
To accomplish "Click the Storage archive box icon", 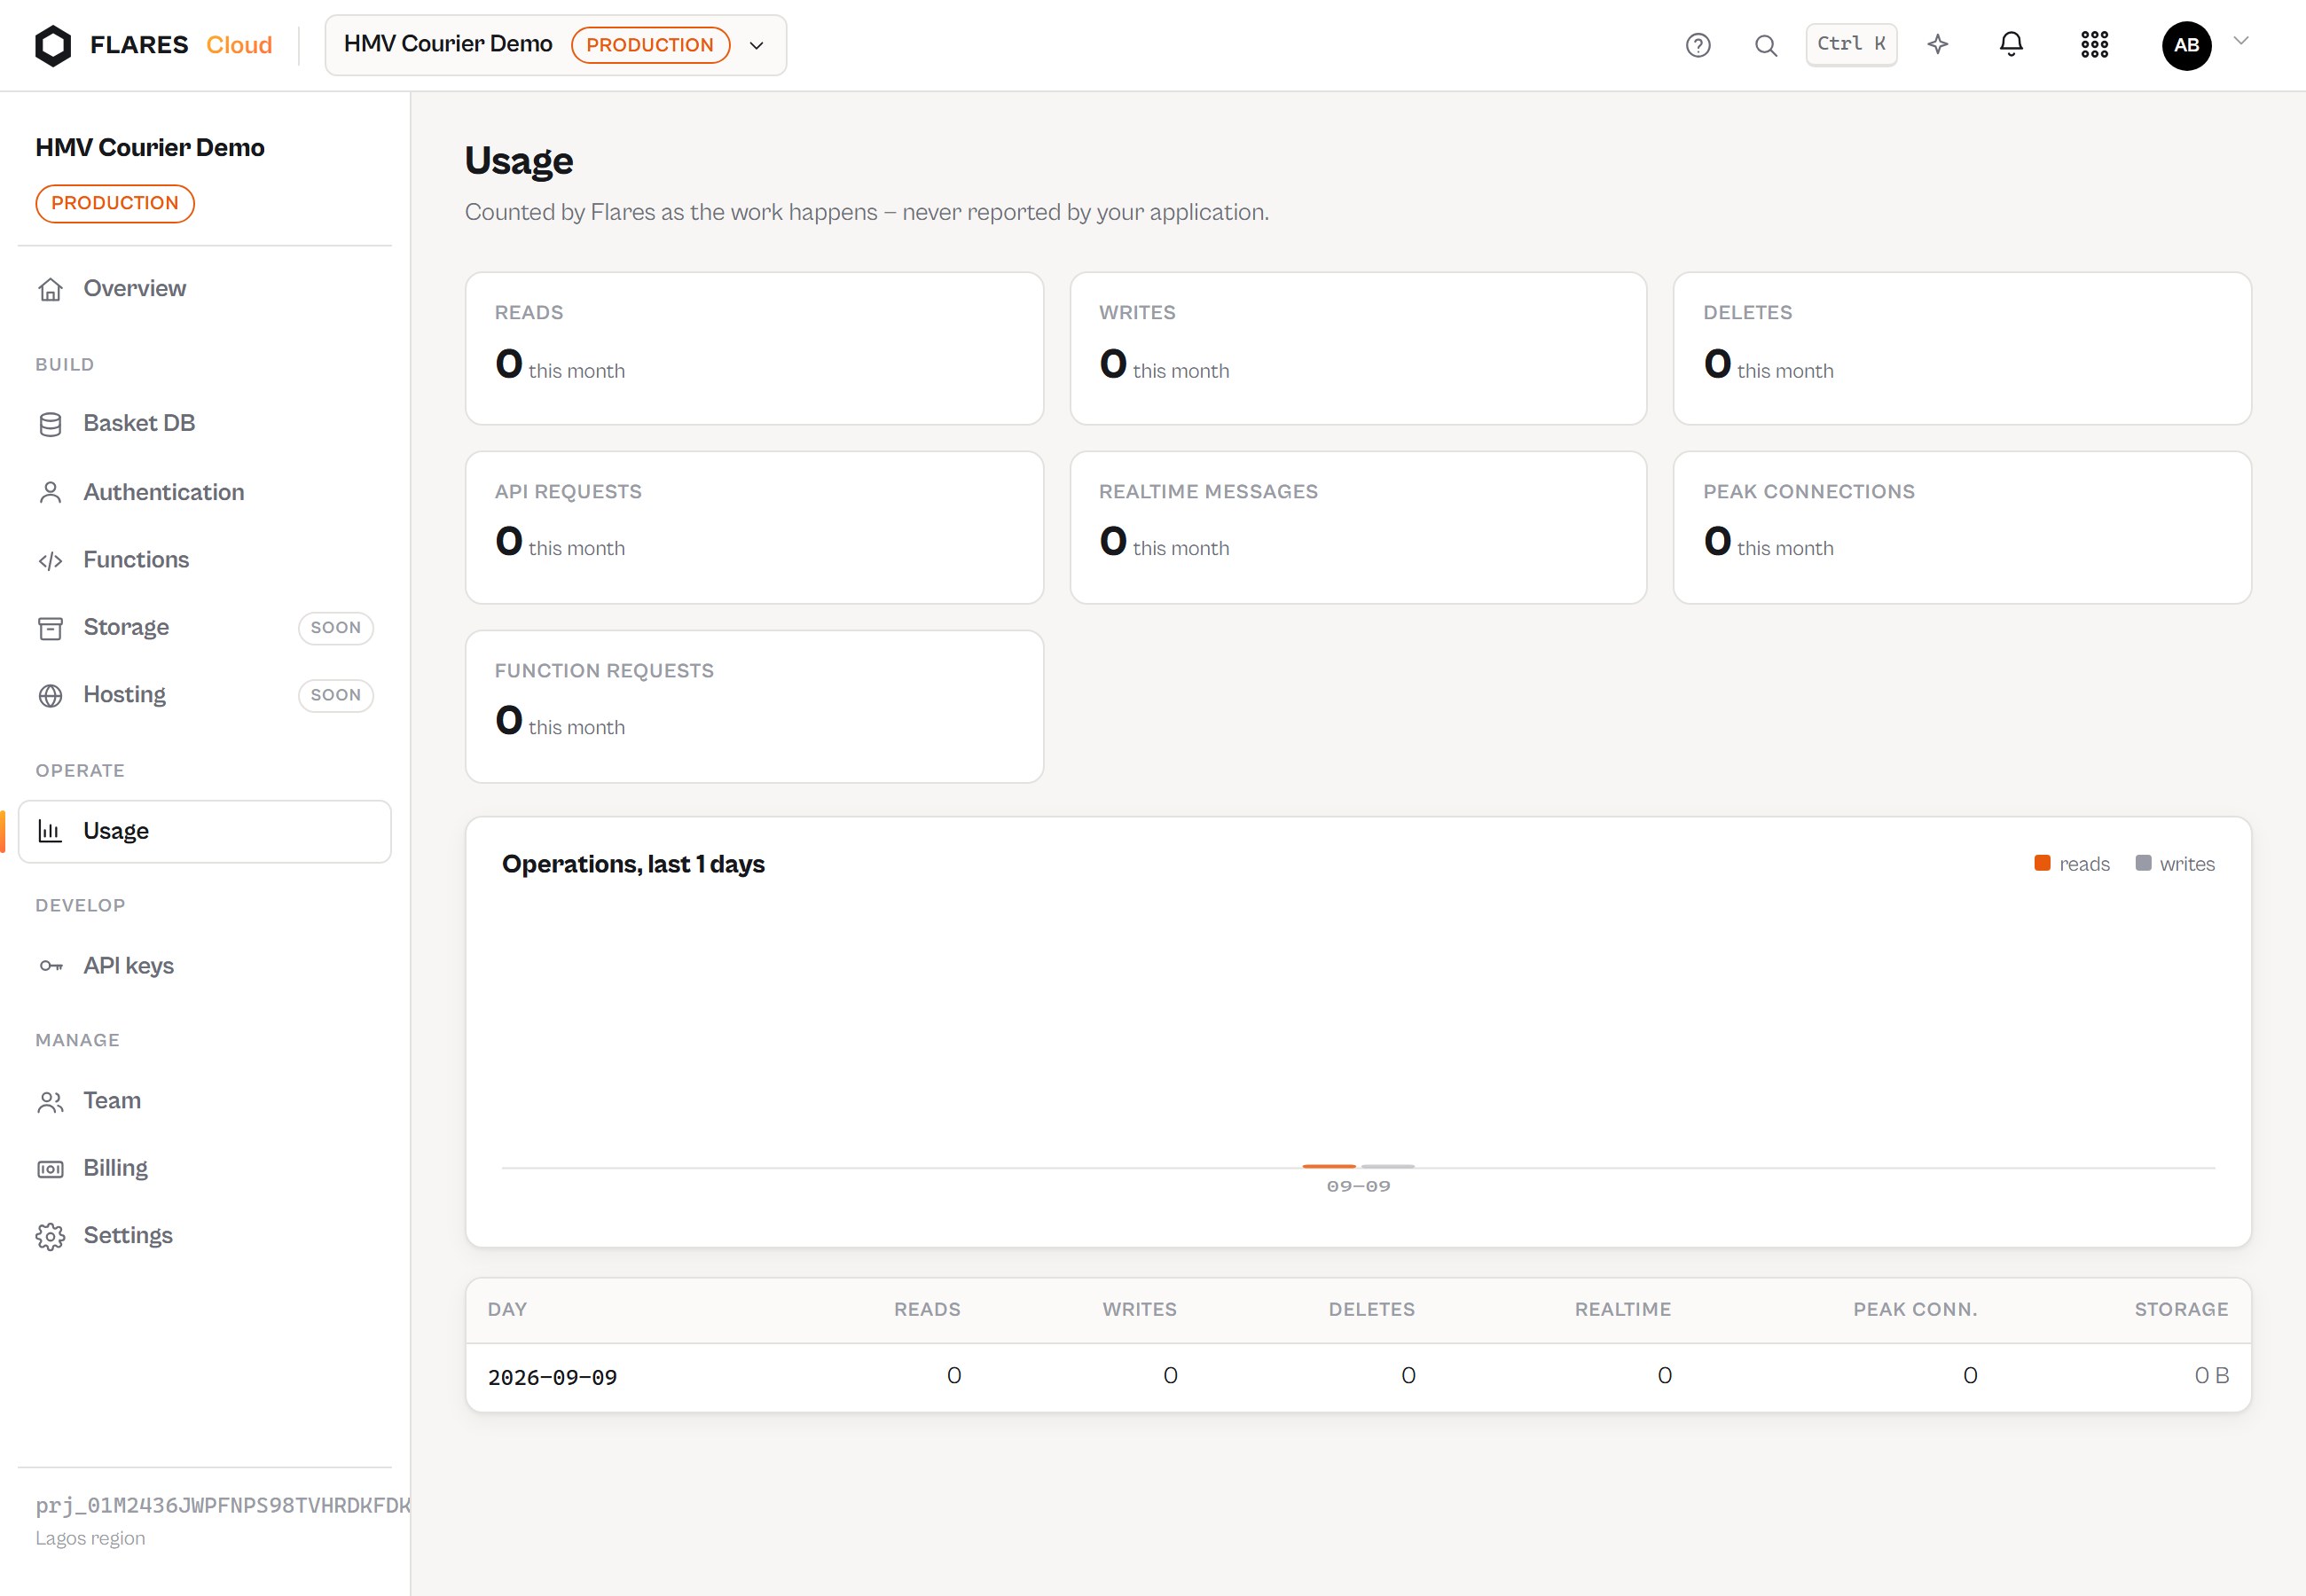I will pos(50,628).
